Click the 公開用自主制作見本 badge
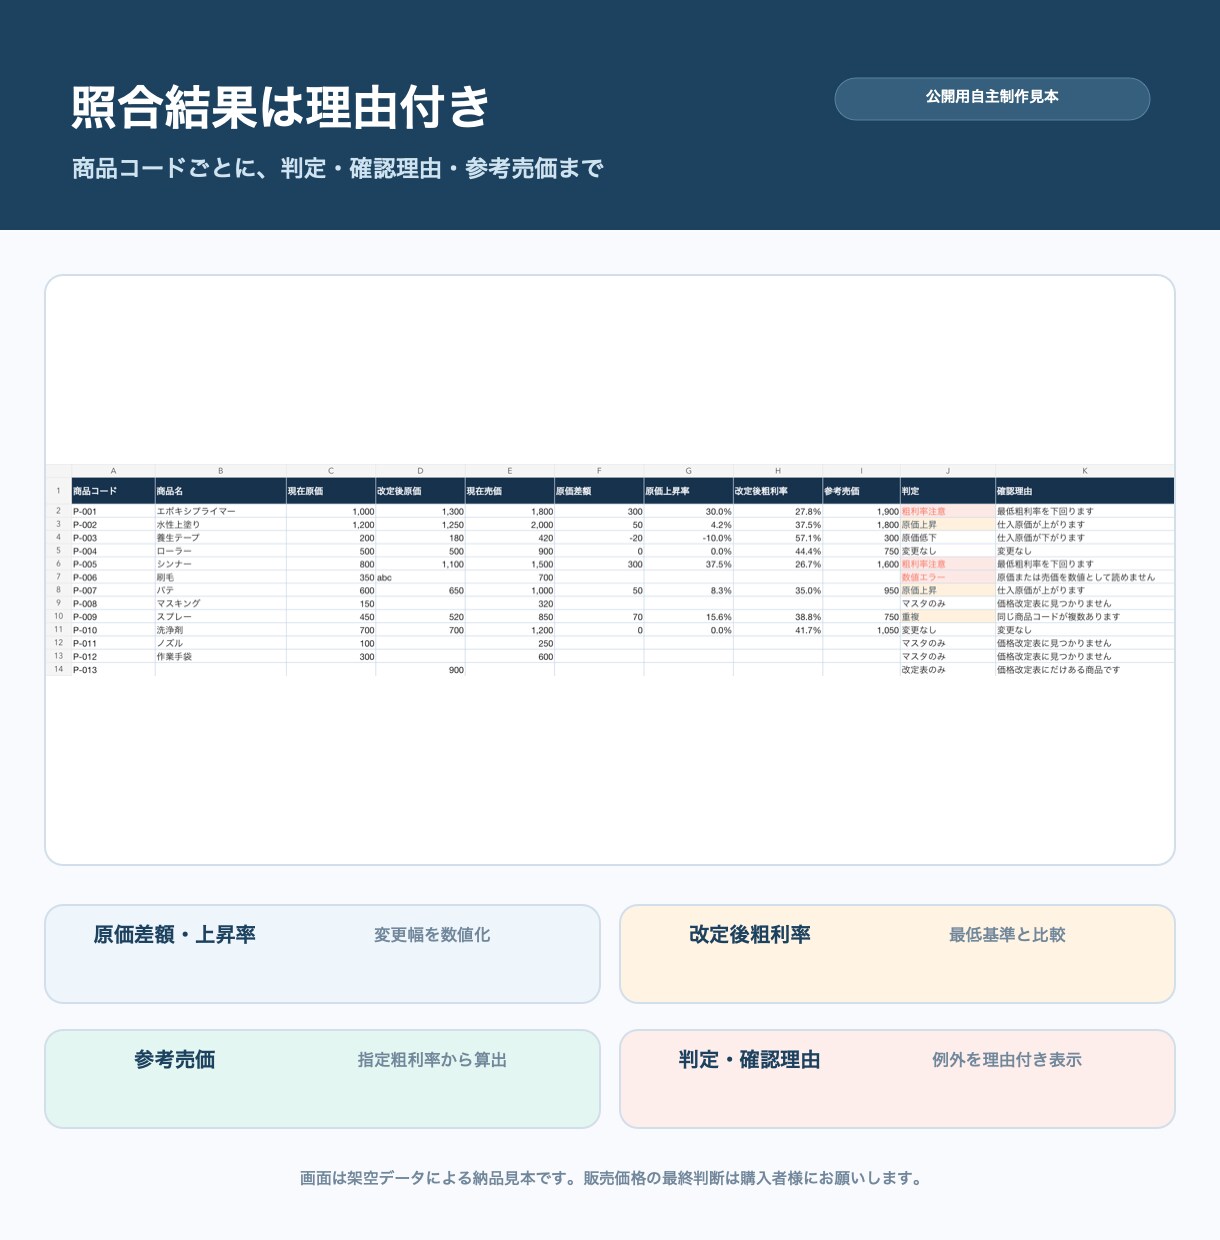Image resolution: width=1220 pixels, height=1240 pixels. point(992,98)
